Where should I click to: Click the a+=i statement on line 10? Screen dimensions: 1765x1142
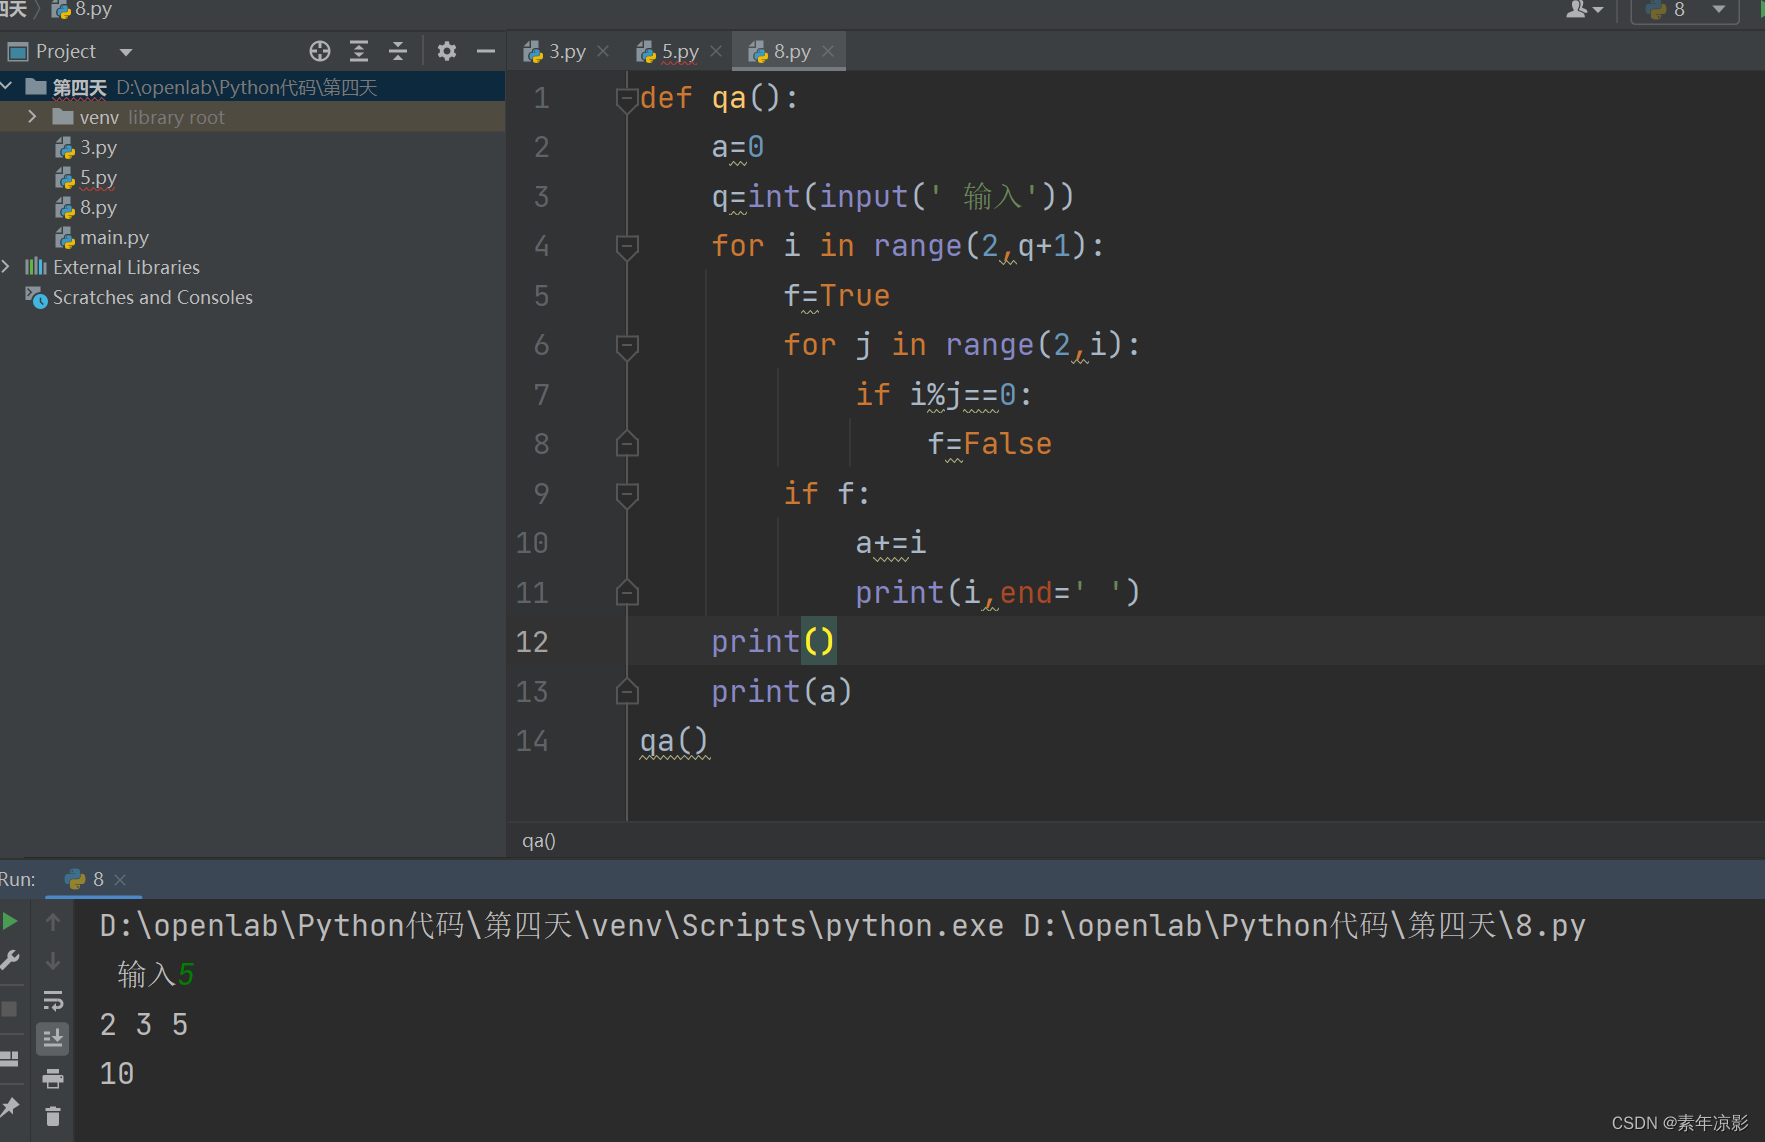pos(890,543)
